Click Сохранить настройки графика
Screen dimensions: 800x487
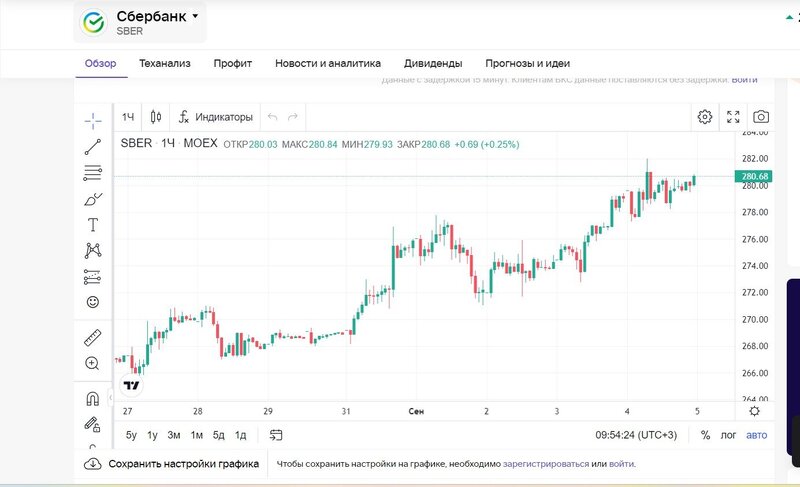pos(184,464)
